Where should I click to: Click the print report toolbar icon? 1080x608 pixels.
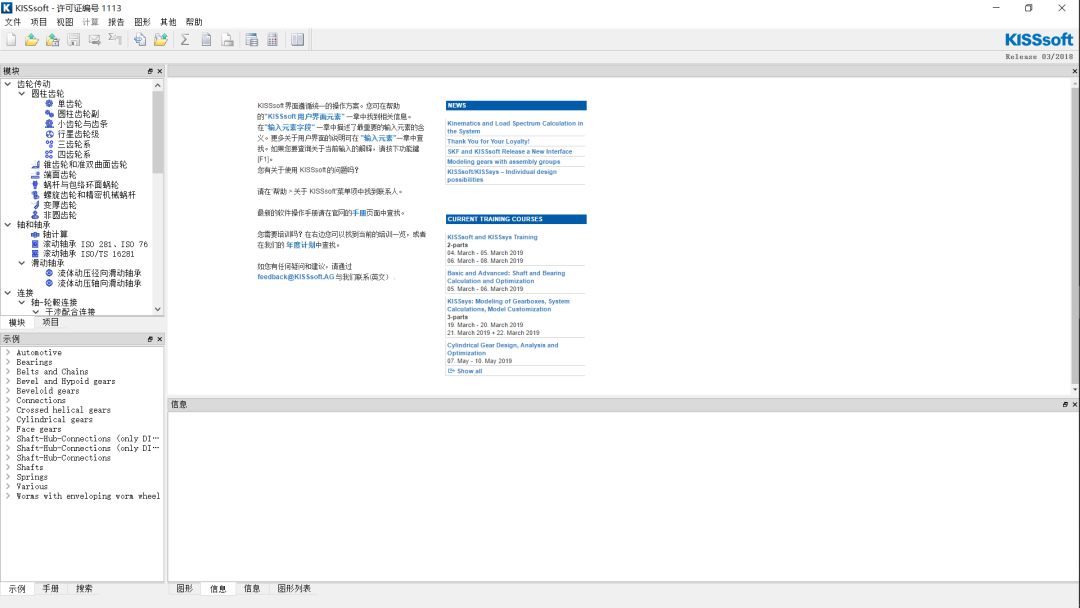point(227,40)
